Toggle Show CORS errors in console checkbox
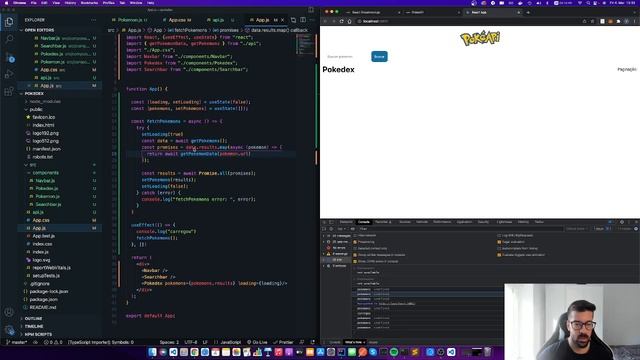This screenshot has width=640, height=360. [x=355, y=261]
